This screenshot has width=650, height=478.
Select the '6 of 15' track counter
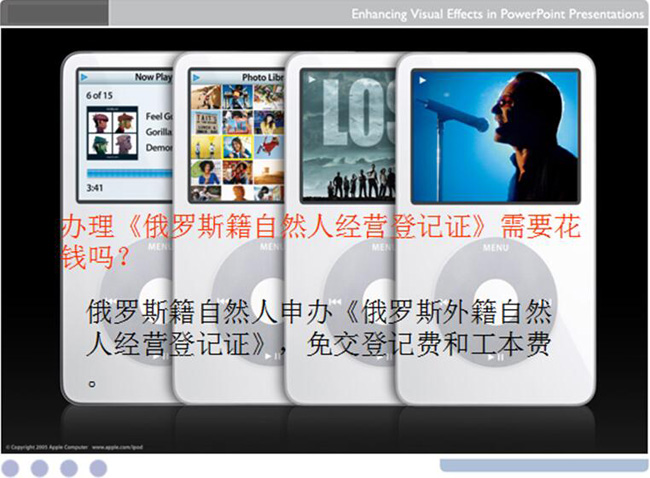(99, 95)
